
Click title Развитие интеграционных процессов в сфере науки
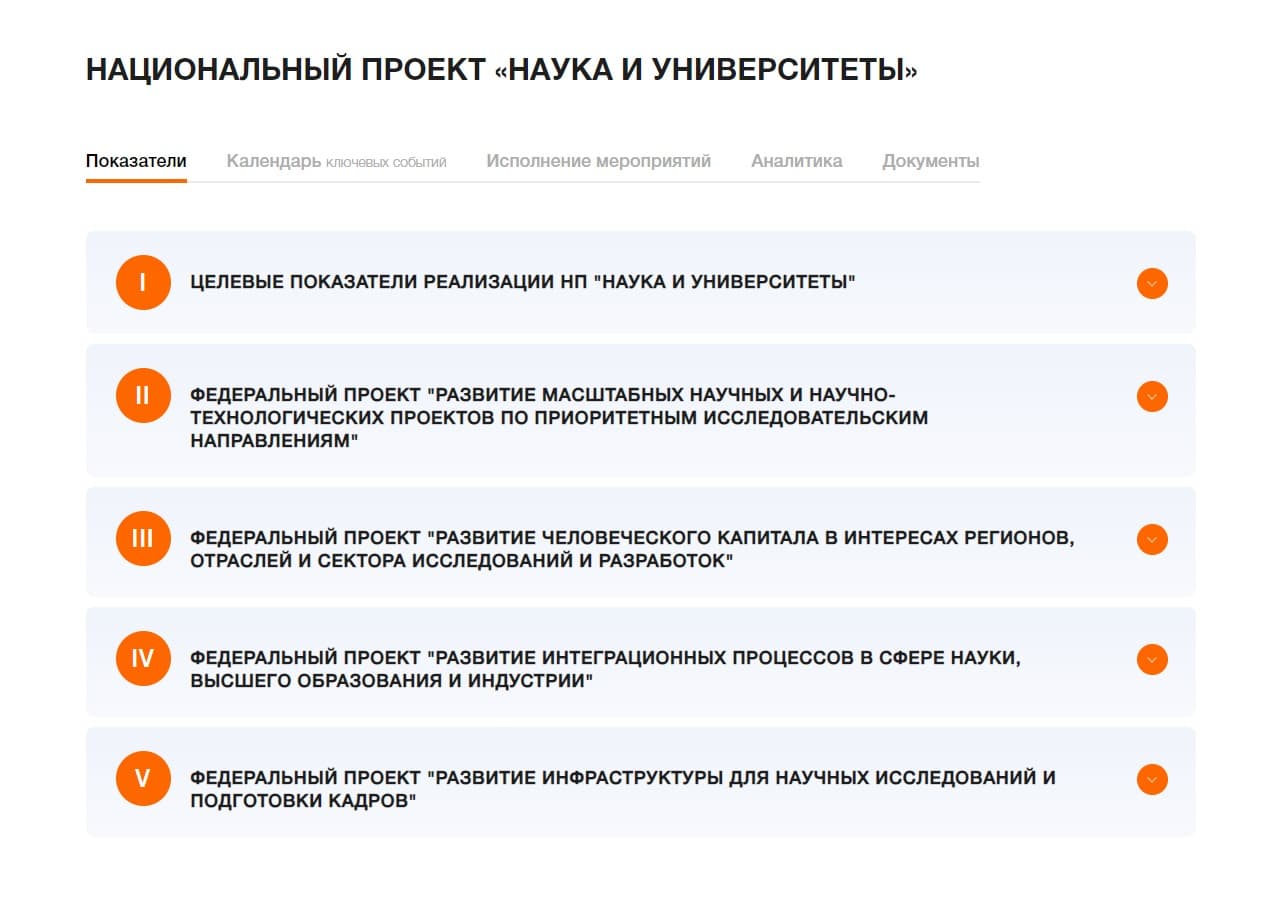click(605, 670)
